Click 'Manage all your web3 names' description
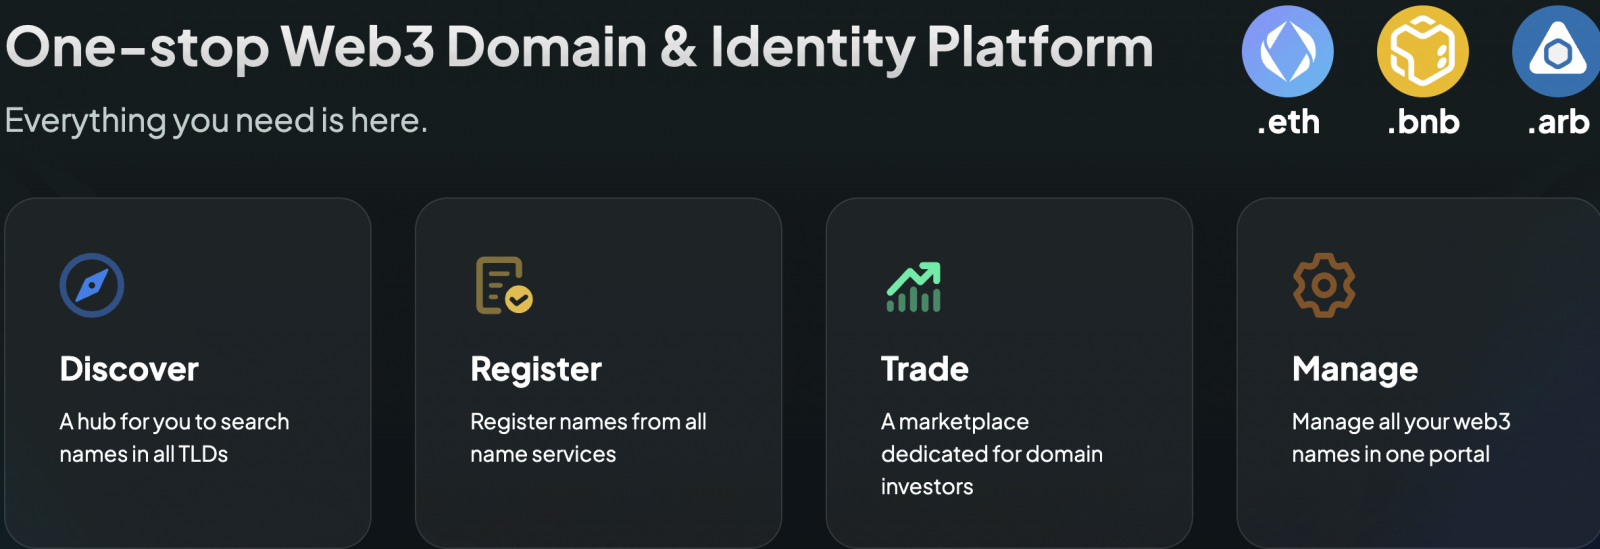Viewport: 1600px width, 549px height. (1401, 438)
